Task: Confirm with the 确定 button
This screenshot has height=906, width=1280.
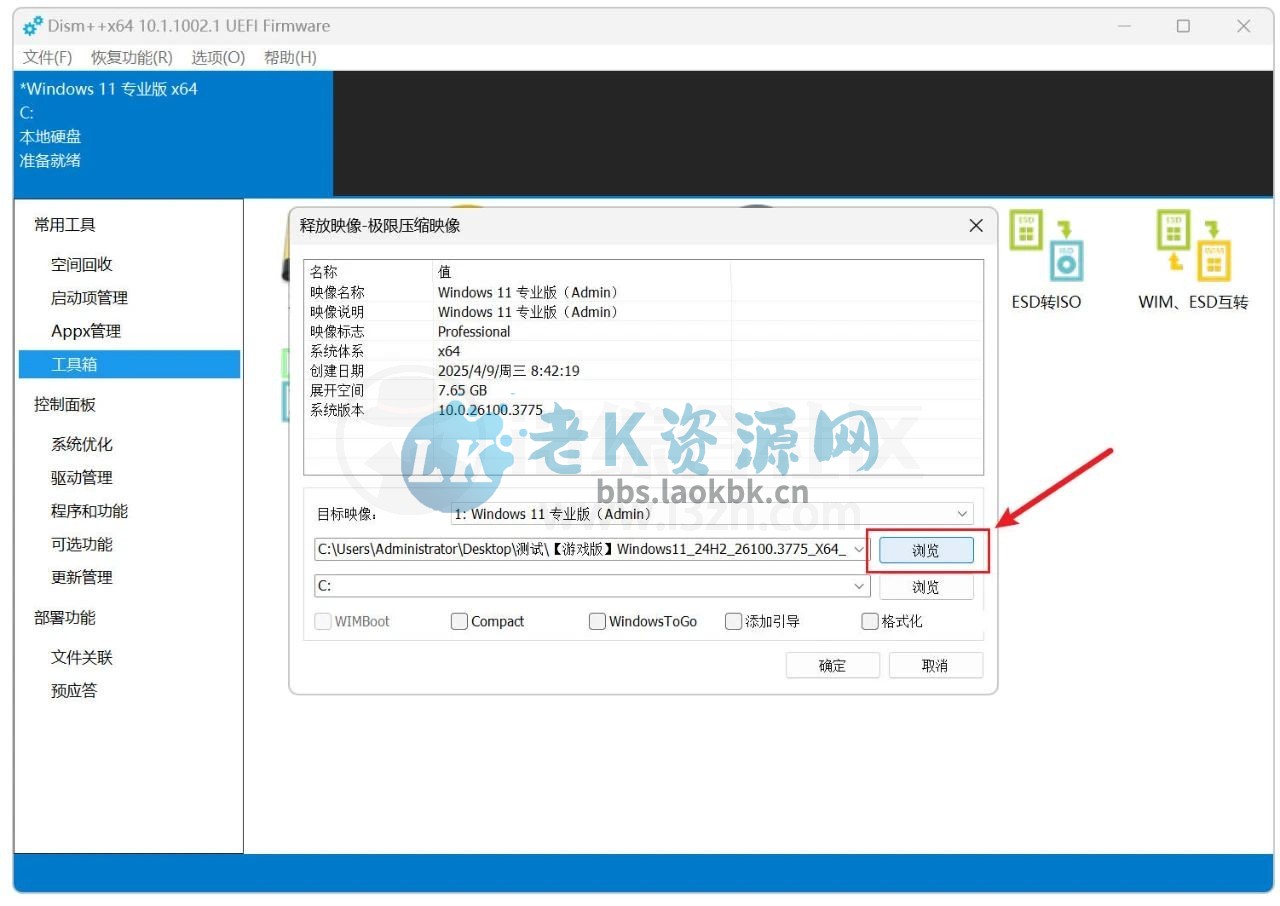Action: coord(832,665)
